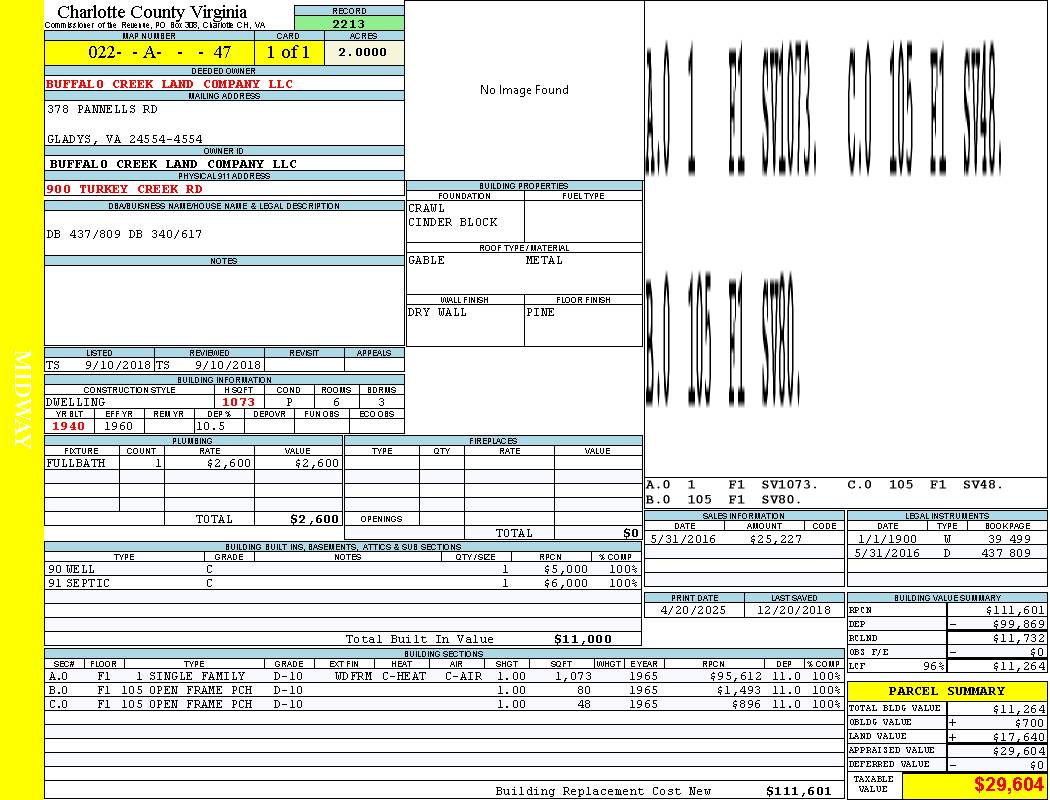Click Building Replacement Cost New $111,601
1050x800 pixels.
coord(798,791)
